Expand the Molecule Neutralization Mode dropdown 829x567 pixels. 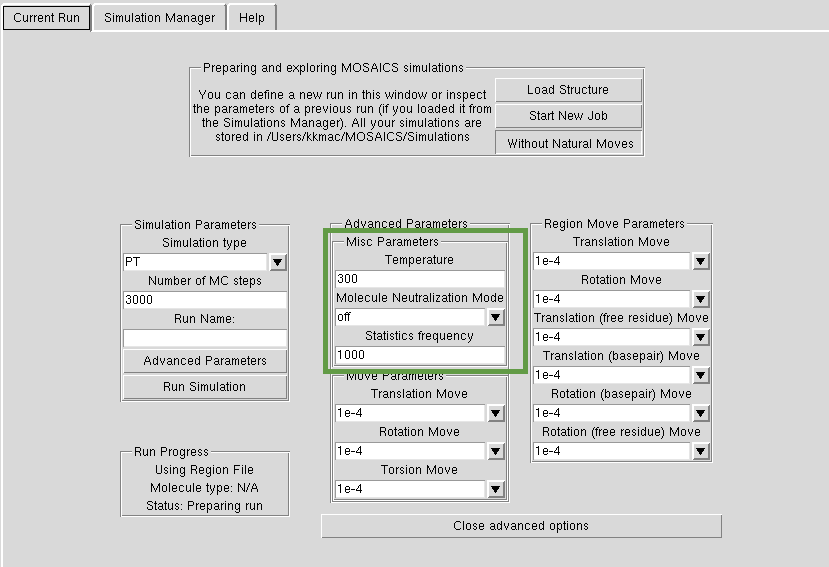(495, 317)
